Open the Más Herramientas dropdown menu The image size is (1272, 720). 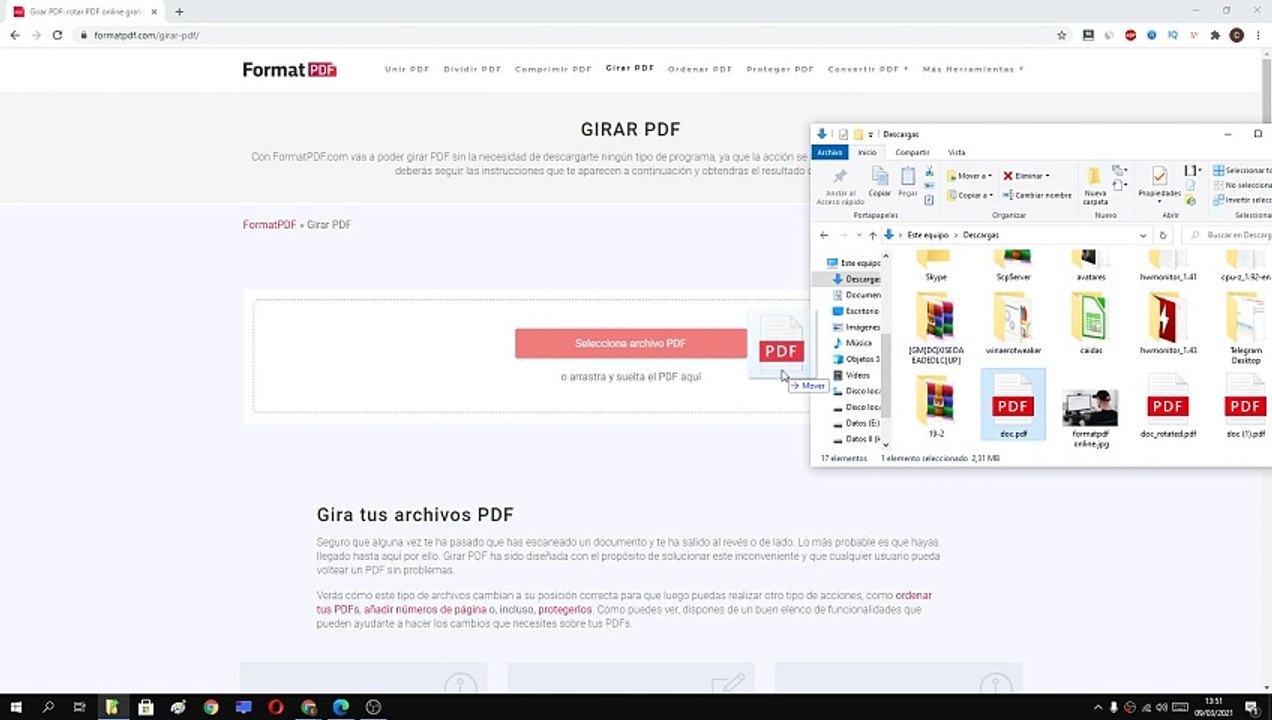pyautogui.click(x=973, y=69)
